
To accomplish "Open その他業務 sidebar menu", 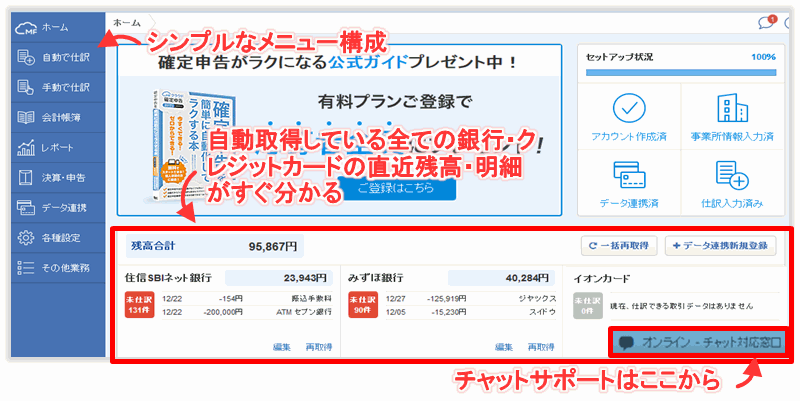I will (58, 268).
